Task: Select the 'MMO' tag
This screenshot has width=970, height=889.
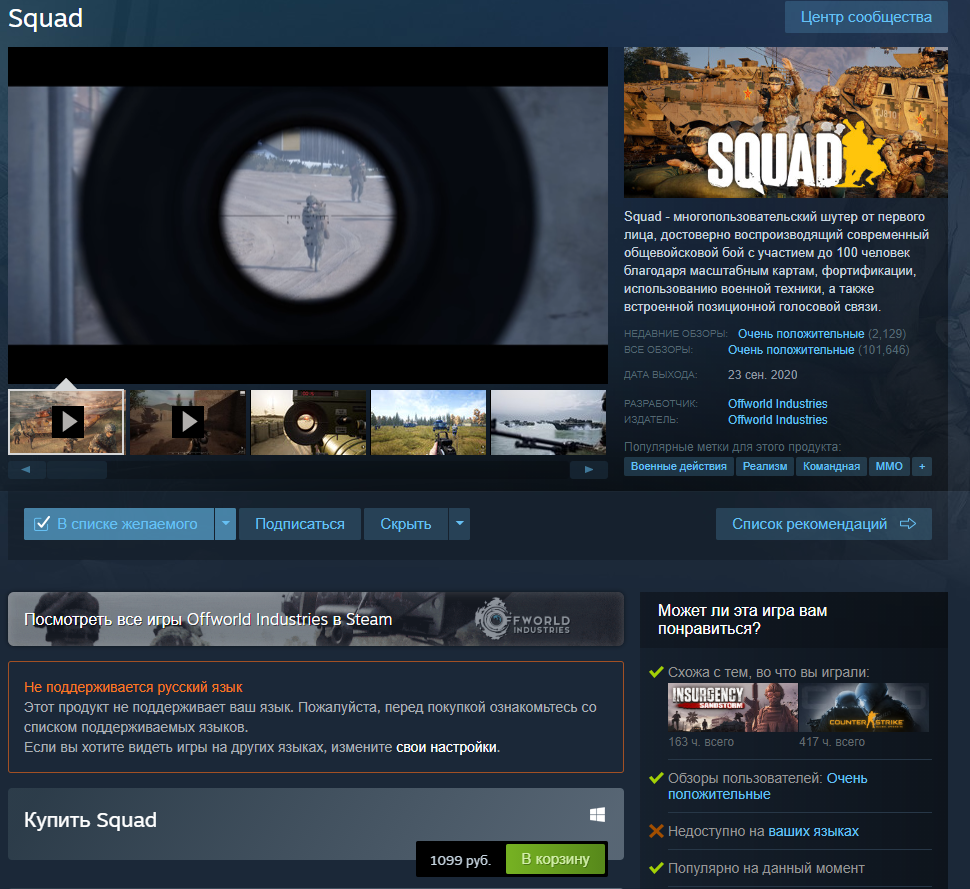Action: (x=889, y=466)
